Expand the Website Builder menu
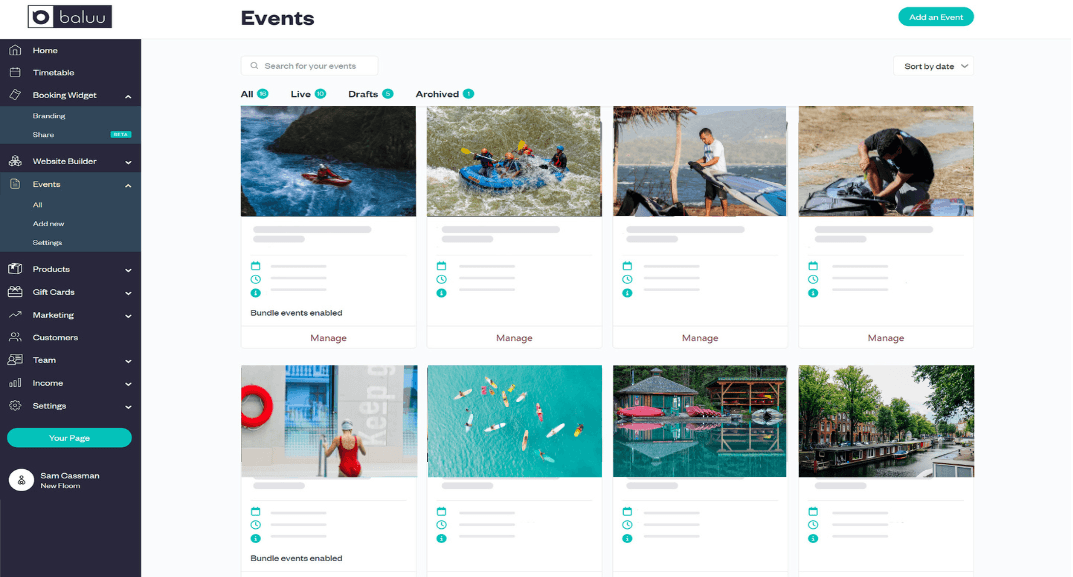Screen dimensions: 1073x577 pyautogui.click(x=128, y=161)
